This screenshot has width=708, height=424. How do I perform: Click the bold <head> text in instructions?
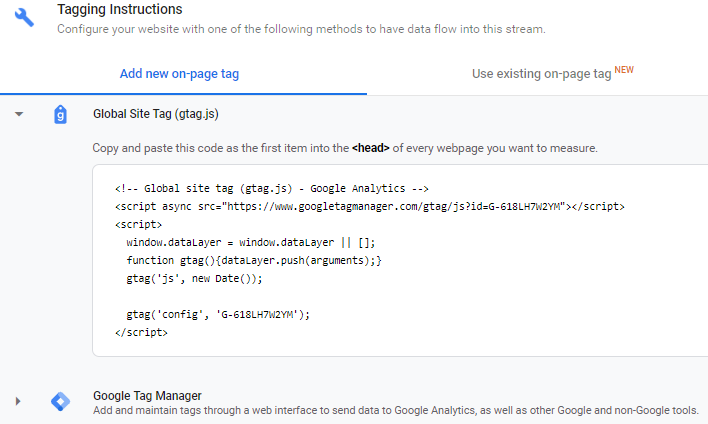click(x=371, y=148)
